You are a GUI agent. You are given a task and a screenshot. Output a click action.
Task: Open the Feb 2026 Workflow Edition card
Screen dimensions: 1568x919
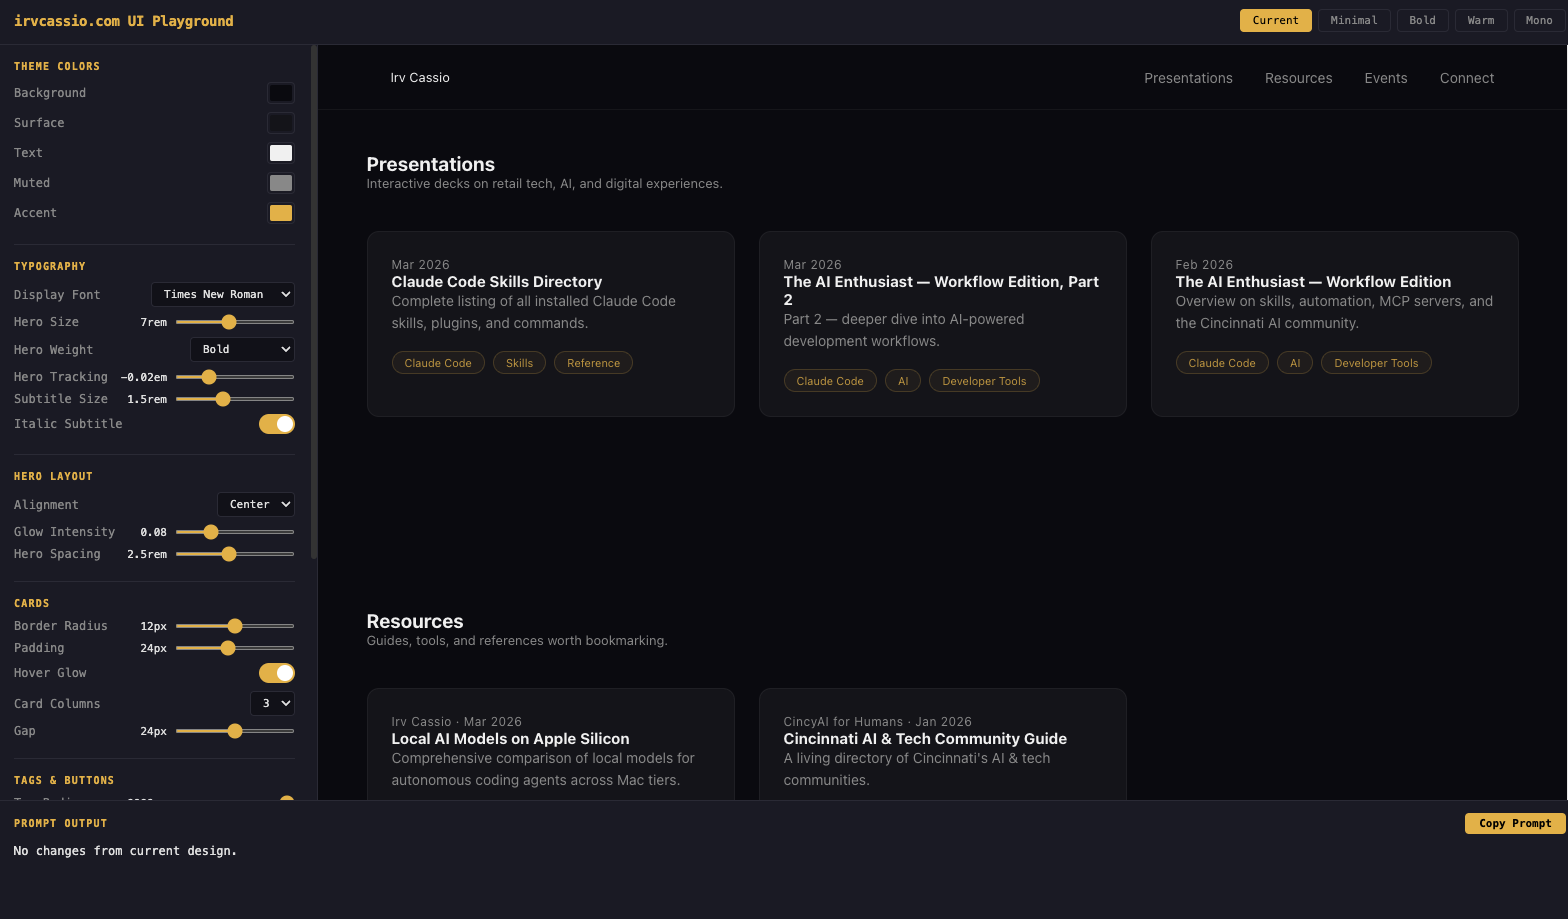[1335, 324]
